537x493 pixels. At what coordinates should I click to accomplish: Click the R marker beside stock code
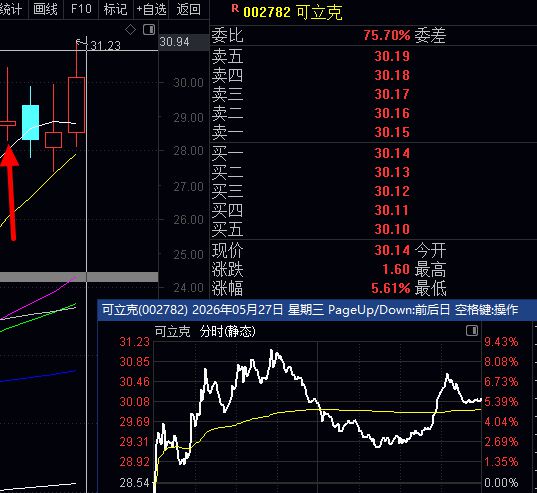(x=235, y=9)
